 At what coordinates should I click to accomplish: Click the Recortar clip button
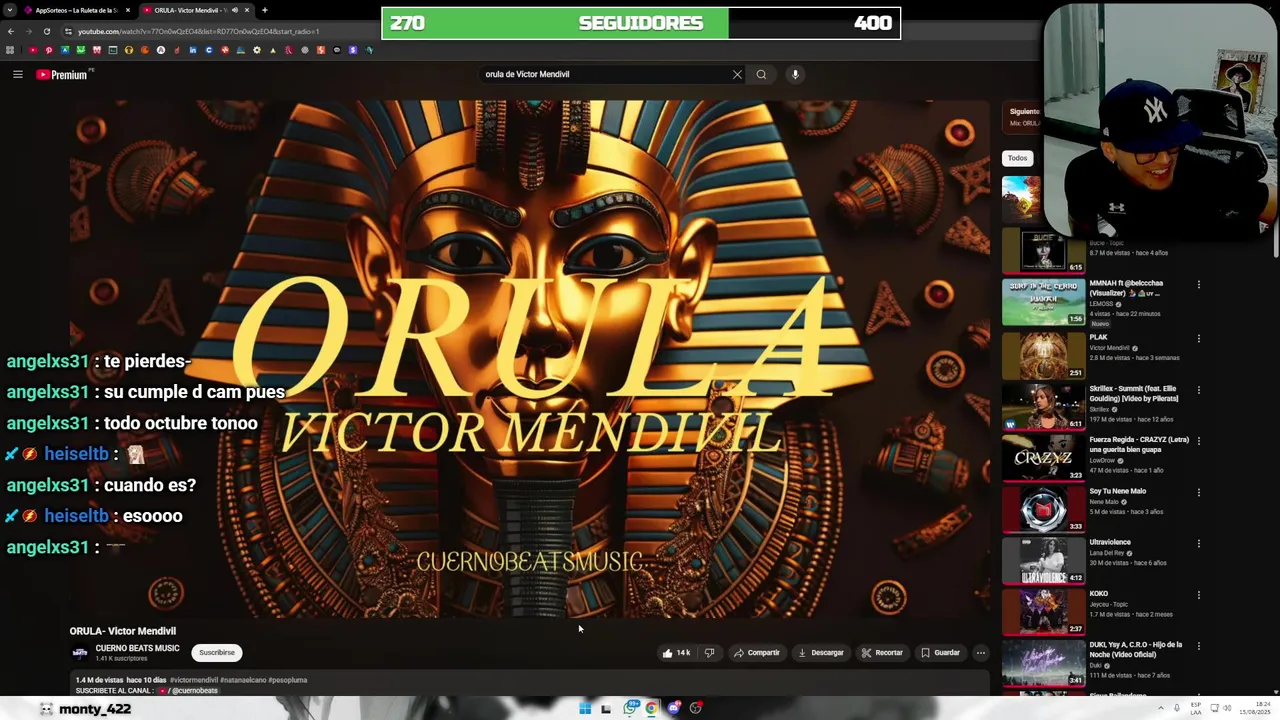coord(882,653)
